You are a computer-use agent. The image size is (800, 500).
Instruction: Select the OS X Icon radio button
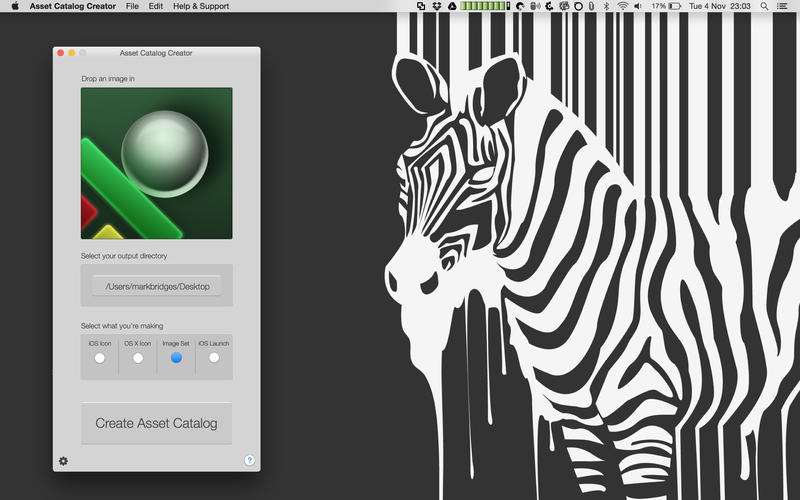tap(138, 358)
